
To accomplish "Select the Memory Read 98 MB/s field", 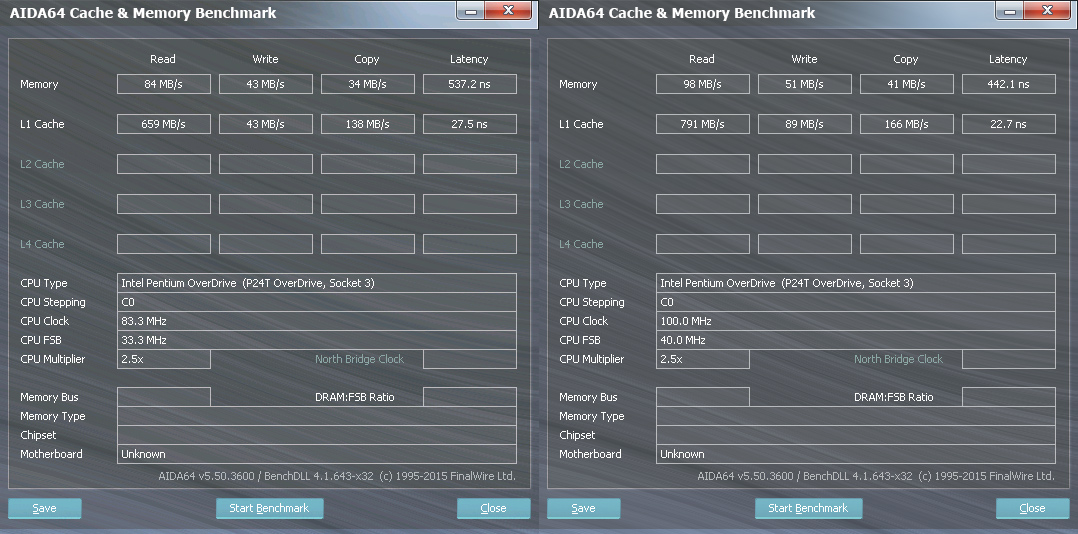I will [x=703, y=84].
